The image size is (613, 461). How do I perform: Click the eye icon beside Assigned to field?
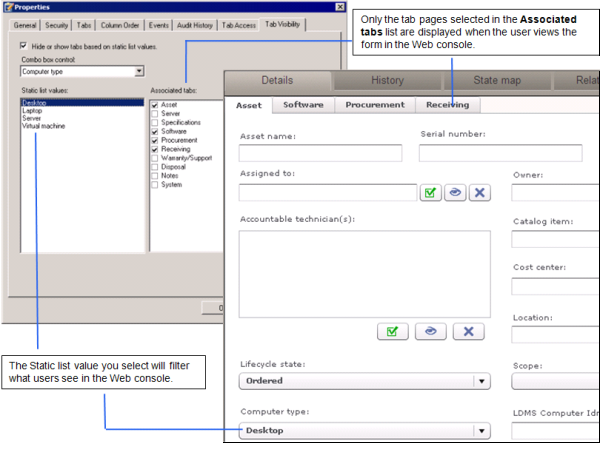tap(455, 193)
